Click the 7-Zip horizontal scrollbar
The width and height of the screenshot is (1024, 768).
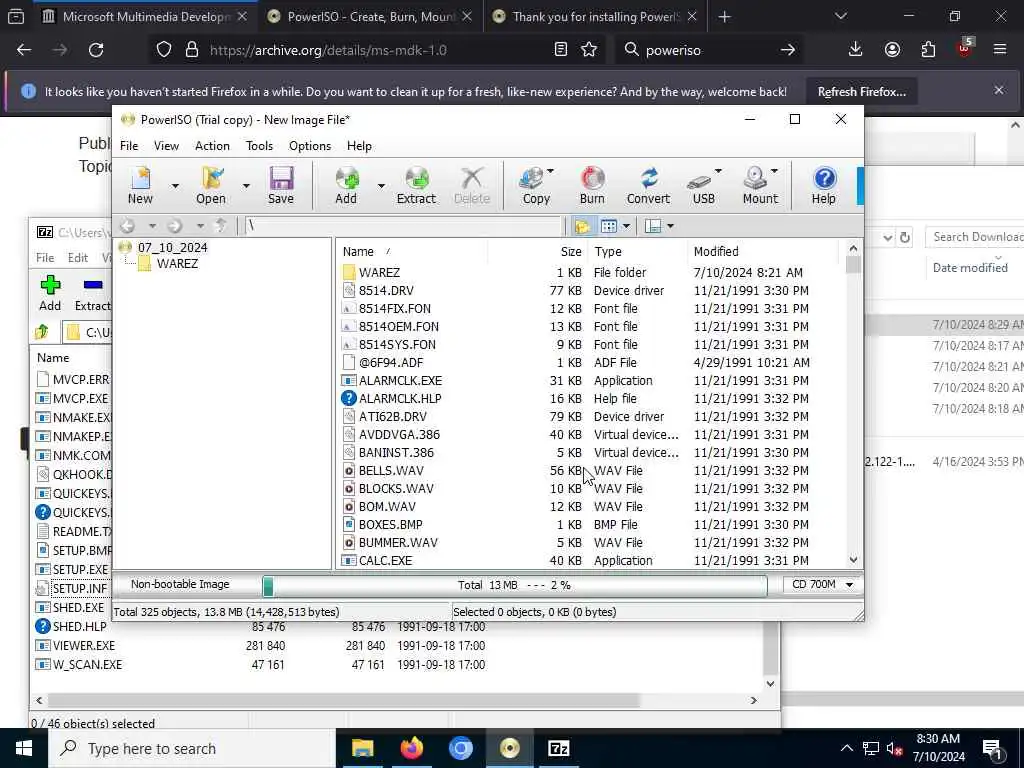tap(396, 700)
